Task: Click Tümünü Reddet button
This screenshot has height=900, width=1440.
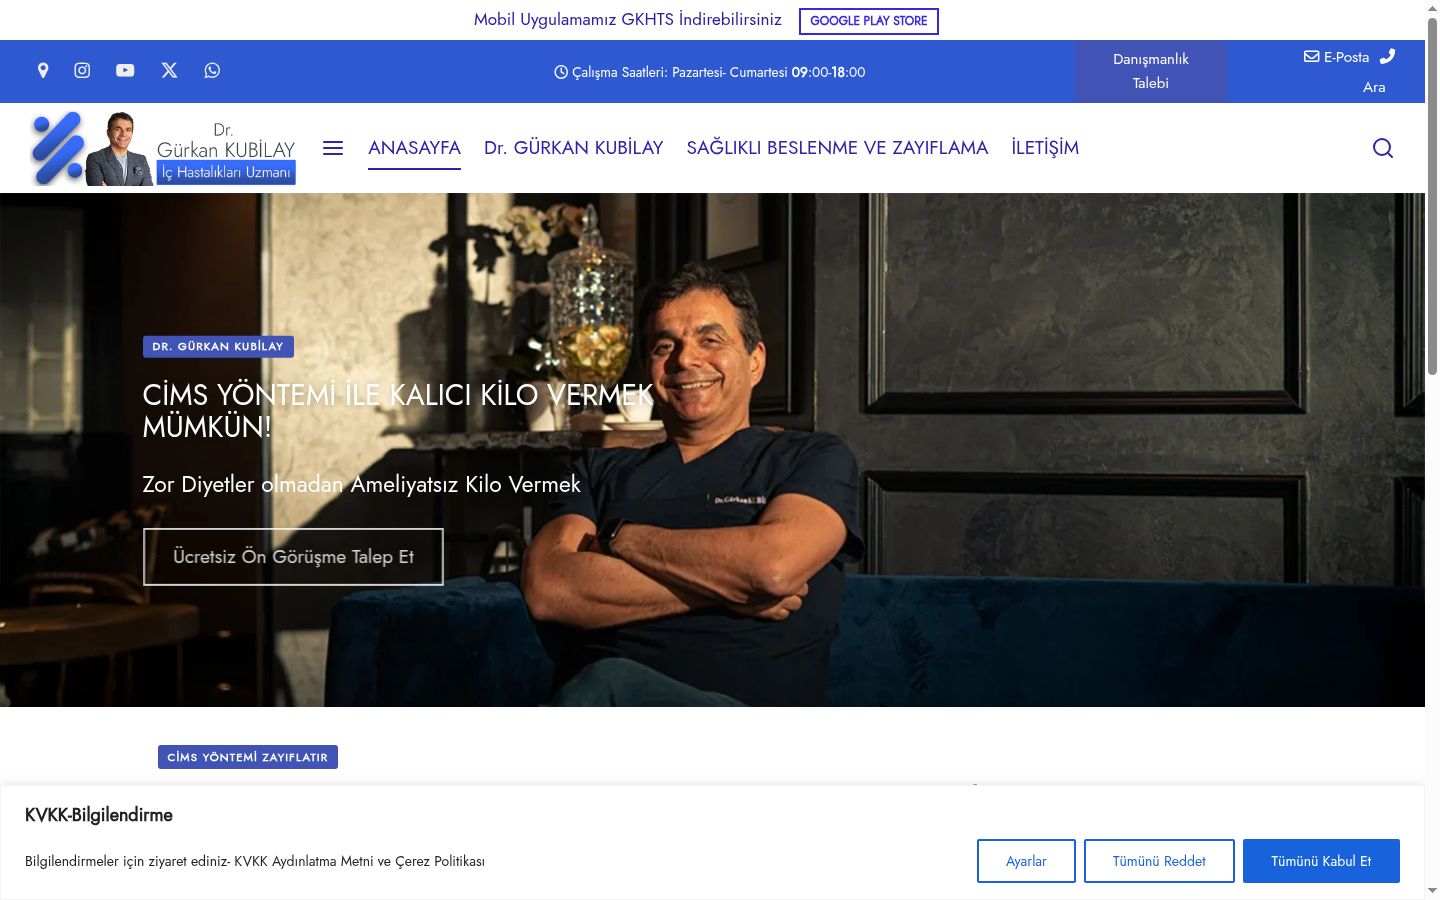Action: tap(1159, 861)
